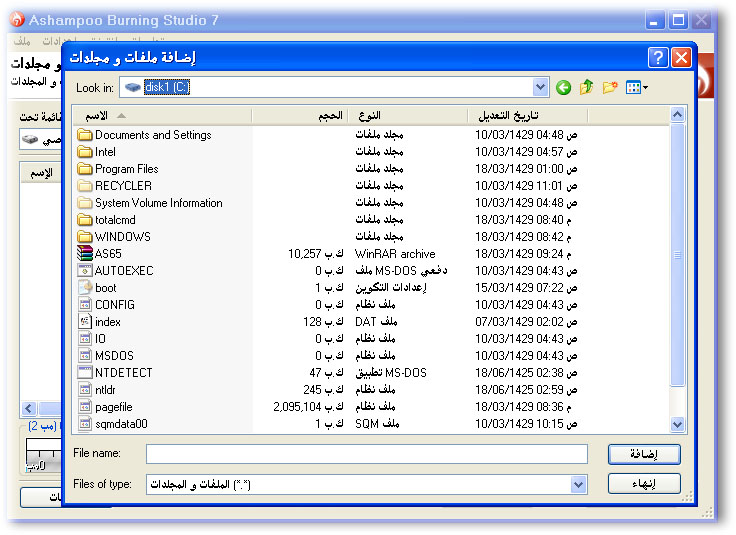736x535 pixels.
Task: Select the Program Files folder icon
Action: point(84,169)
